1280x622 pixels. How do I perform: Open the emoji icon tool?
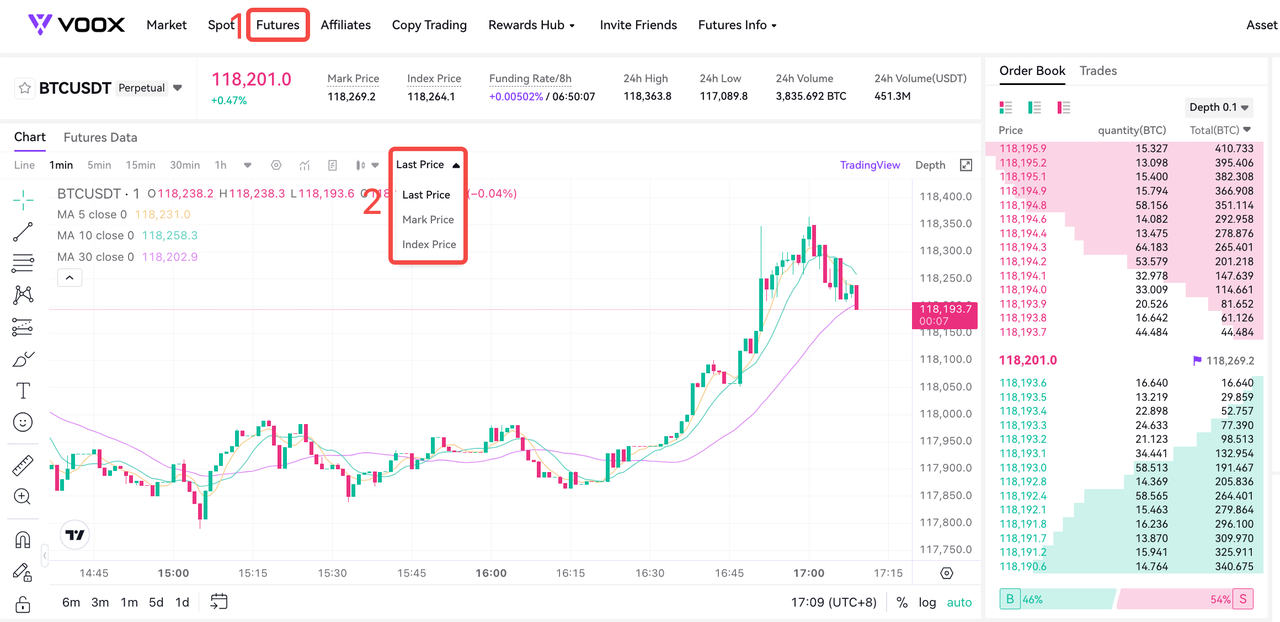(23, 422)
